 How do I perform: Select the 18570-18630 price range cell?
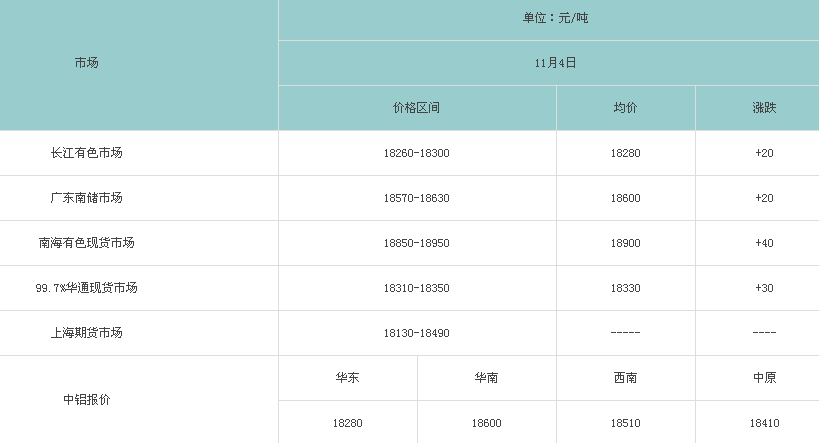point(417,198)
